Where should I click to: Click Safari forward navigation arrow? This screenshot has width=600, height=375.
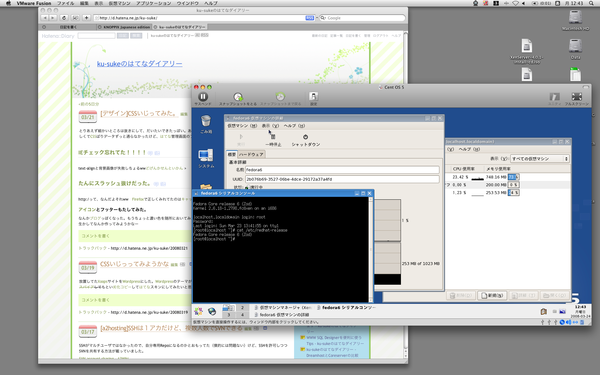pyautogui.click(x=53, y=18)
